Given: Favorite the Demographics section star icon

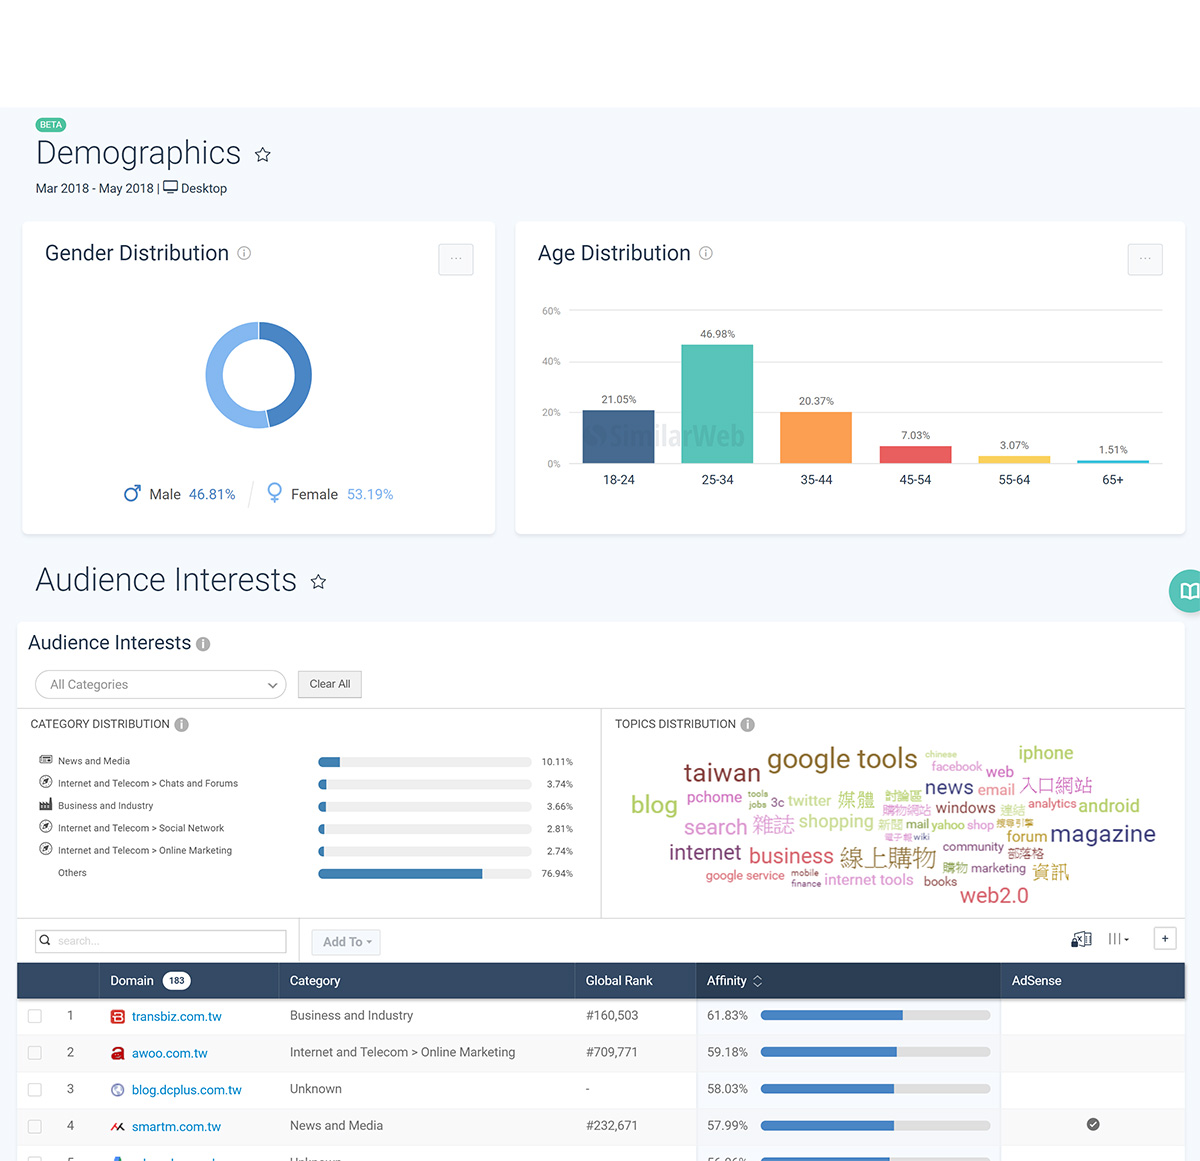Looking at the screenshot, I should 263,154.
